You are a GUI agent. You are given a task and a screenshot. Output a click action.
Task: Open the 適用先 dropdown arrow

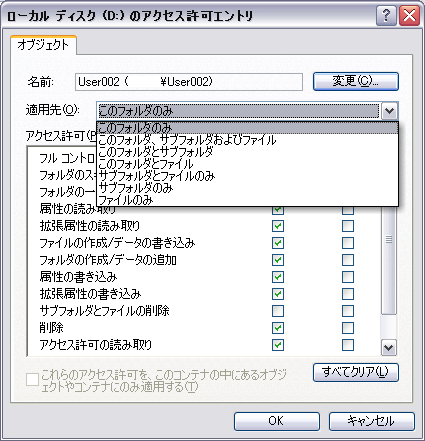tap(389, 111)
